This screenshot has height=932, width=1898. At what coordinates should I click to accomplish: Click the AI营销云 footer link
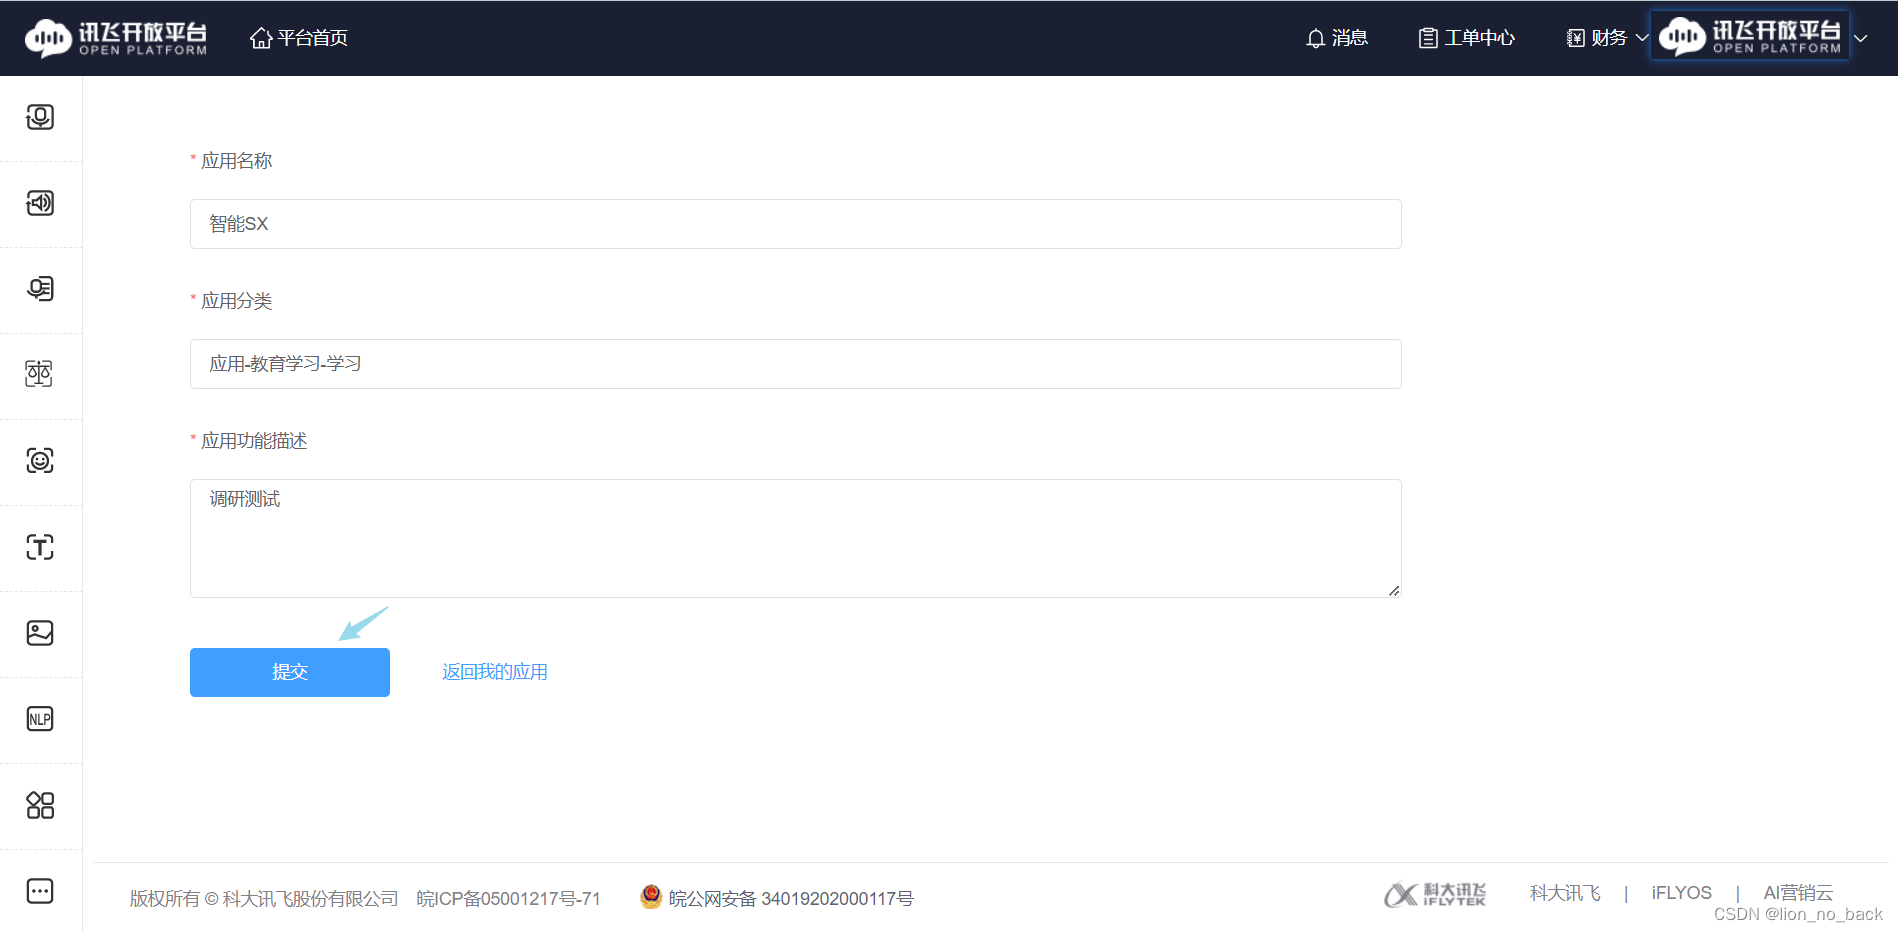[1798, 893]
